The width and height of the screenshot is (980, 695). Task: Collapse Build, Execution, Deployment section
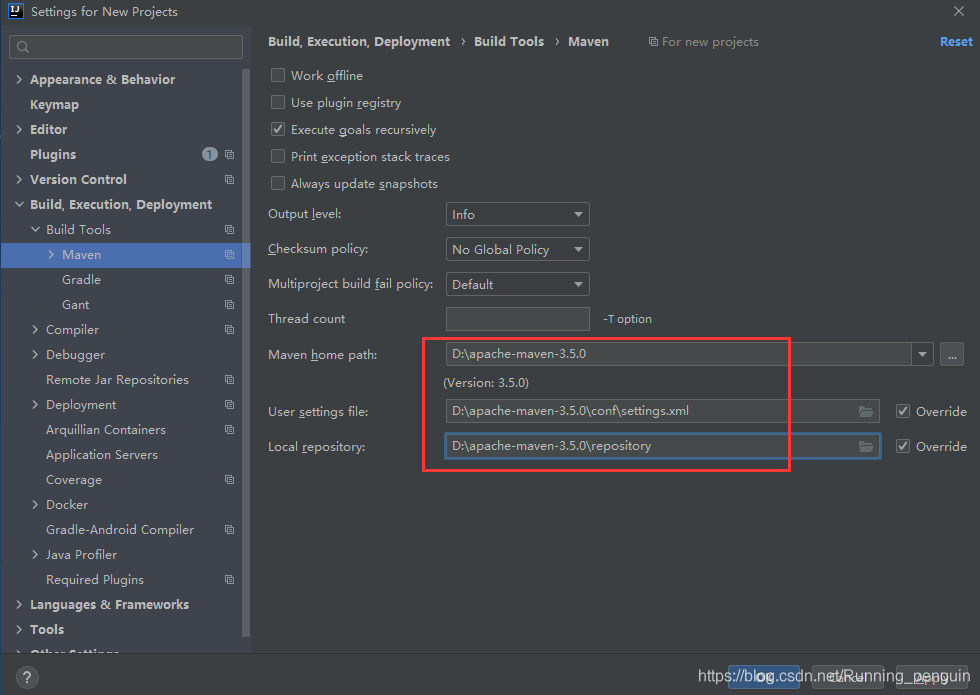pyautogui.click(x=19, y=204)
